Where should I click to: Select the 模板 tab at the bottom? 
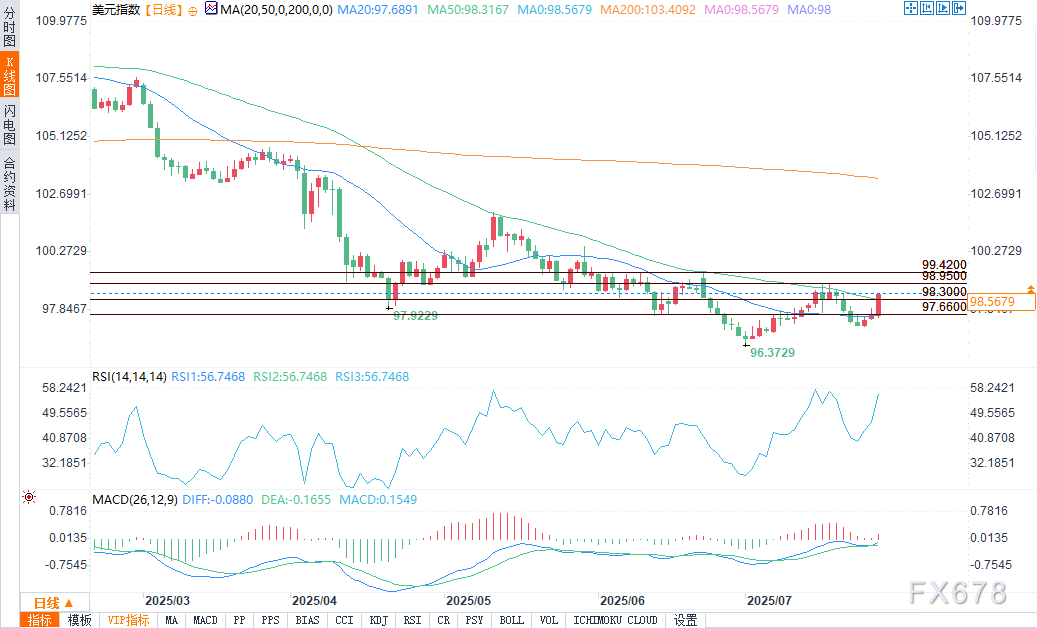(x=79, y=620)
